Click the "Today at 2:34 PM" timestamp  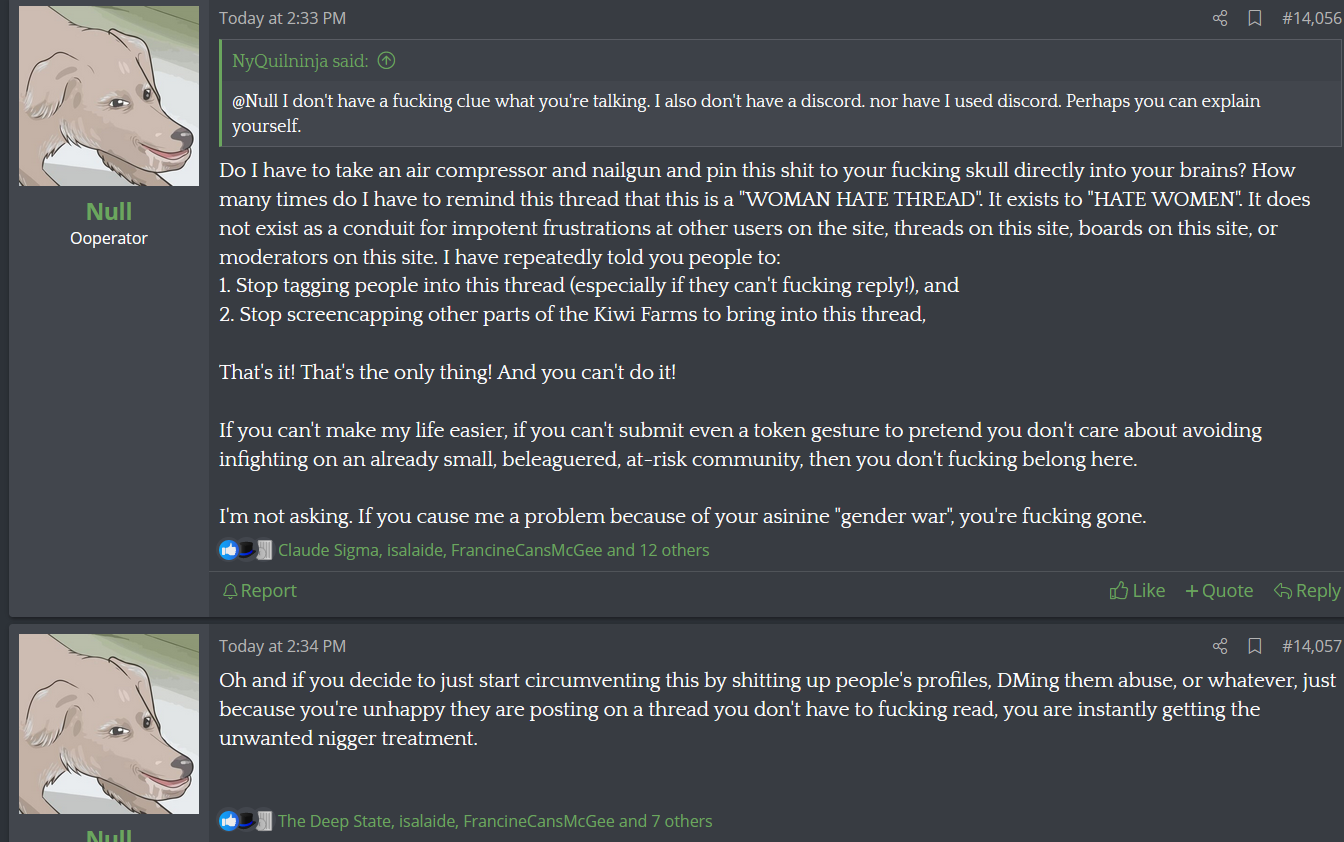[282, 646]
